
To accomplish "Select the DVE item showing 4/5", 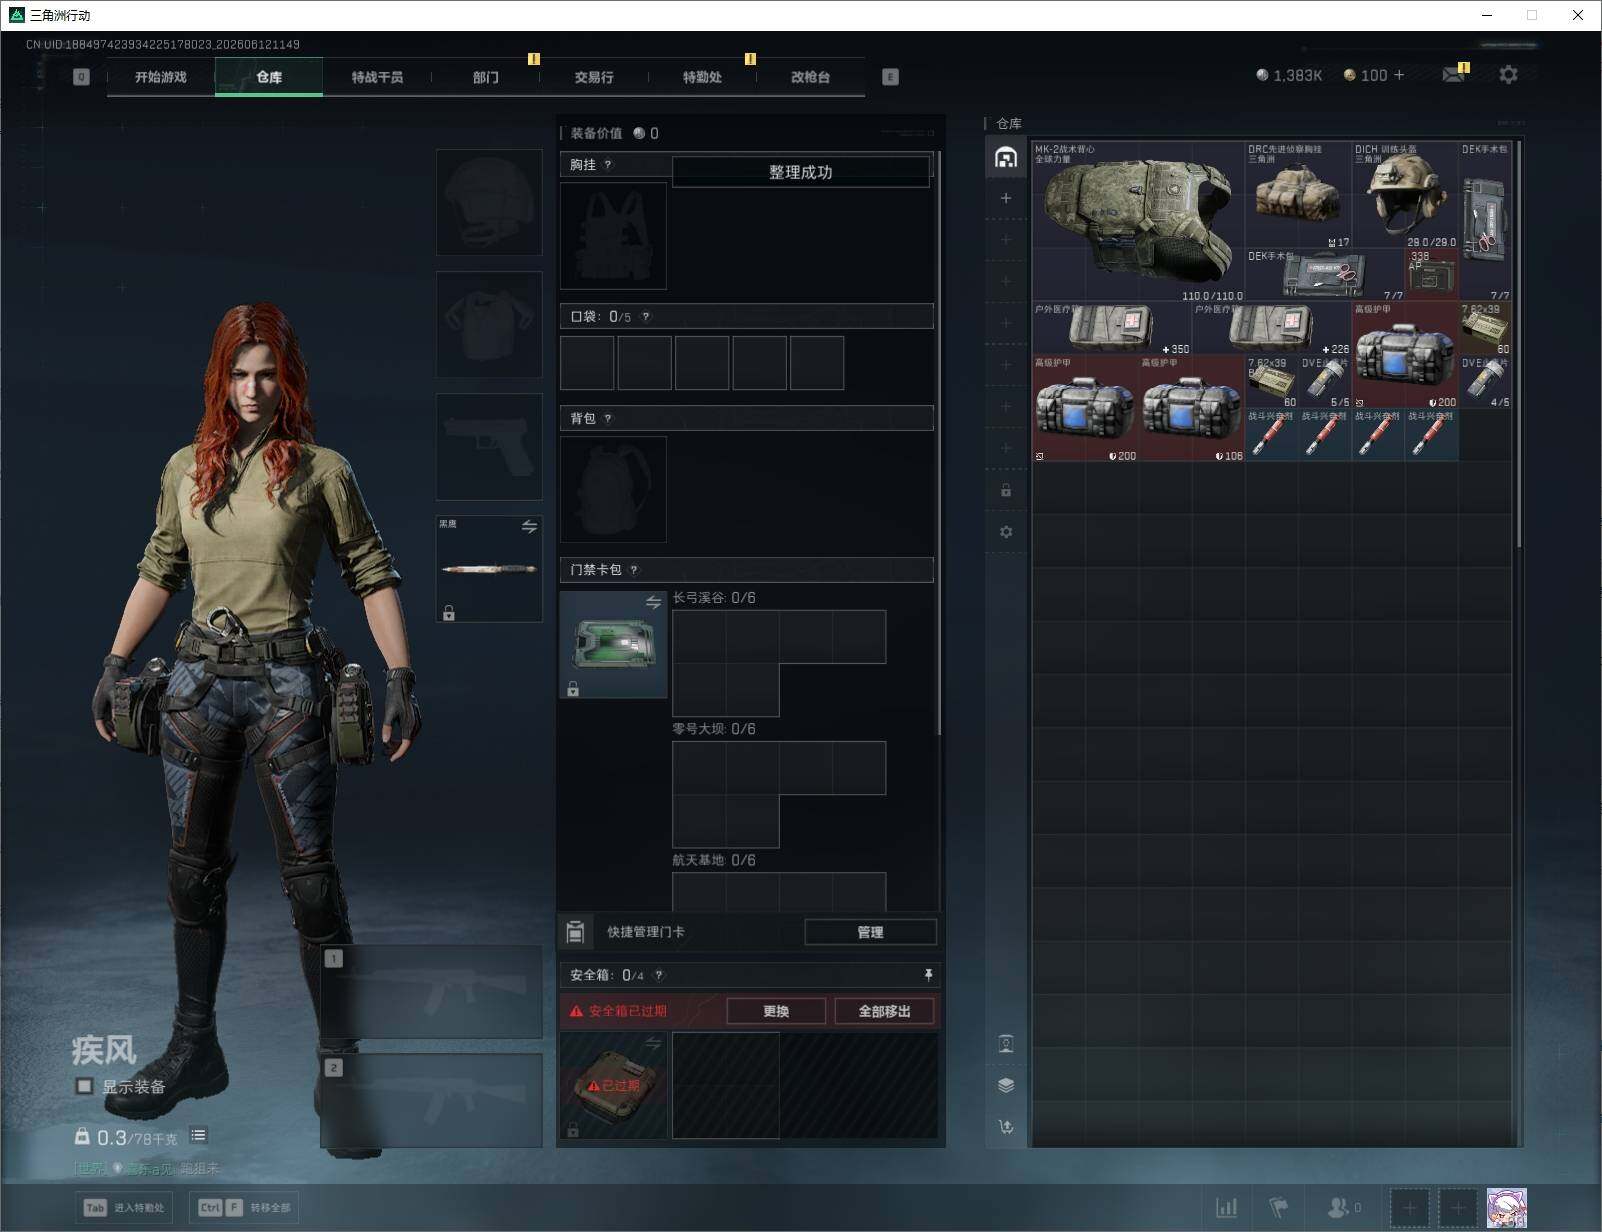I will click(1485, 382).
